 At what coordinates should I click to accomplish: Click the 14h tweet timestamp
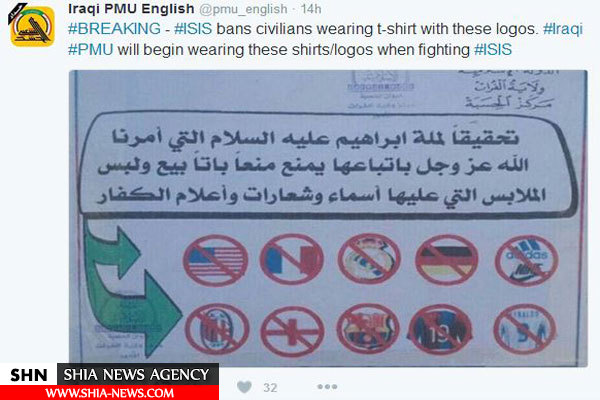[x=311, y=9]
